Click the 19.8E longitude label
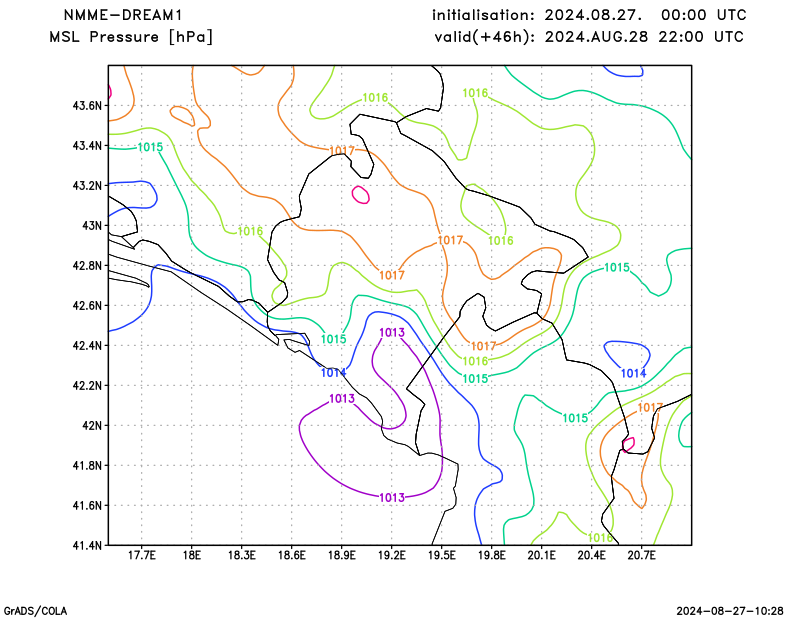The height and width of the screenshot is (618, 800). click(x=491, y=555)
